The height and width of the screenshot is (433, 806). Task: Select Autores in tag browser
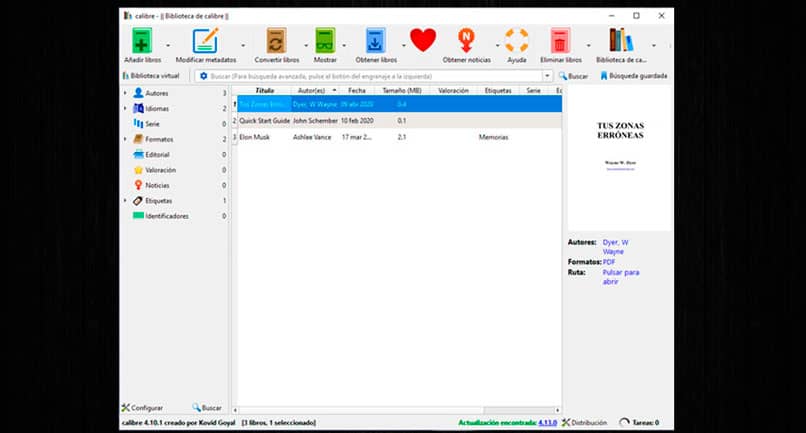click(156, 93)
